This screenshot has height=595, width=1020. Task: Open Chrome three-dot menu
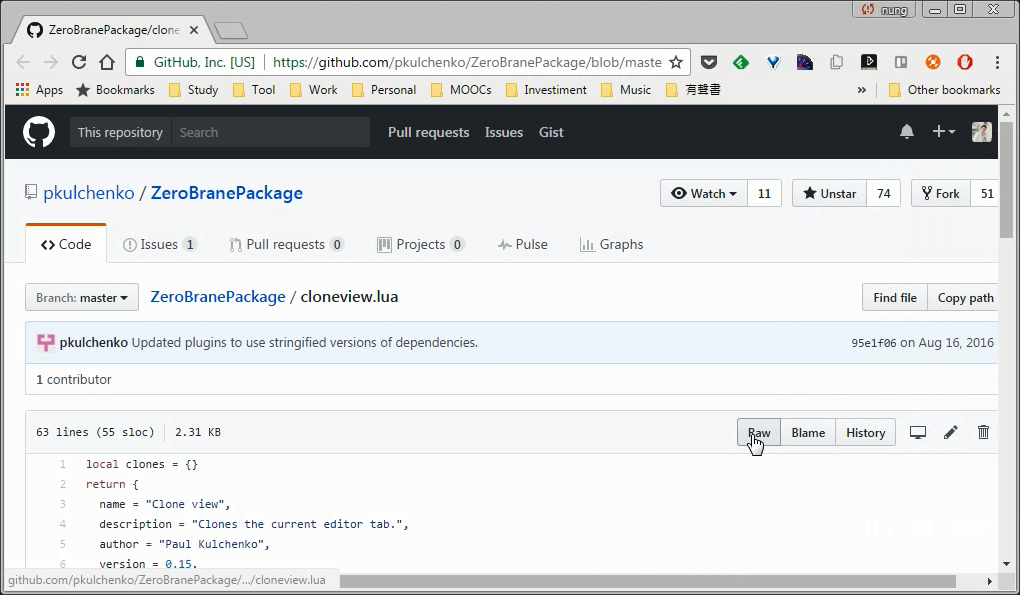[997, 62]
